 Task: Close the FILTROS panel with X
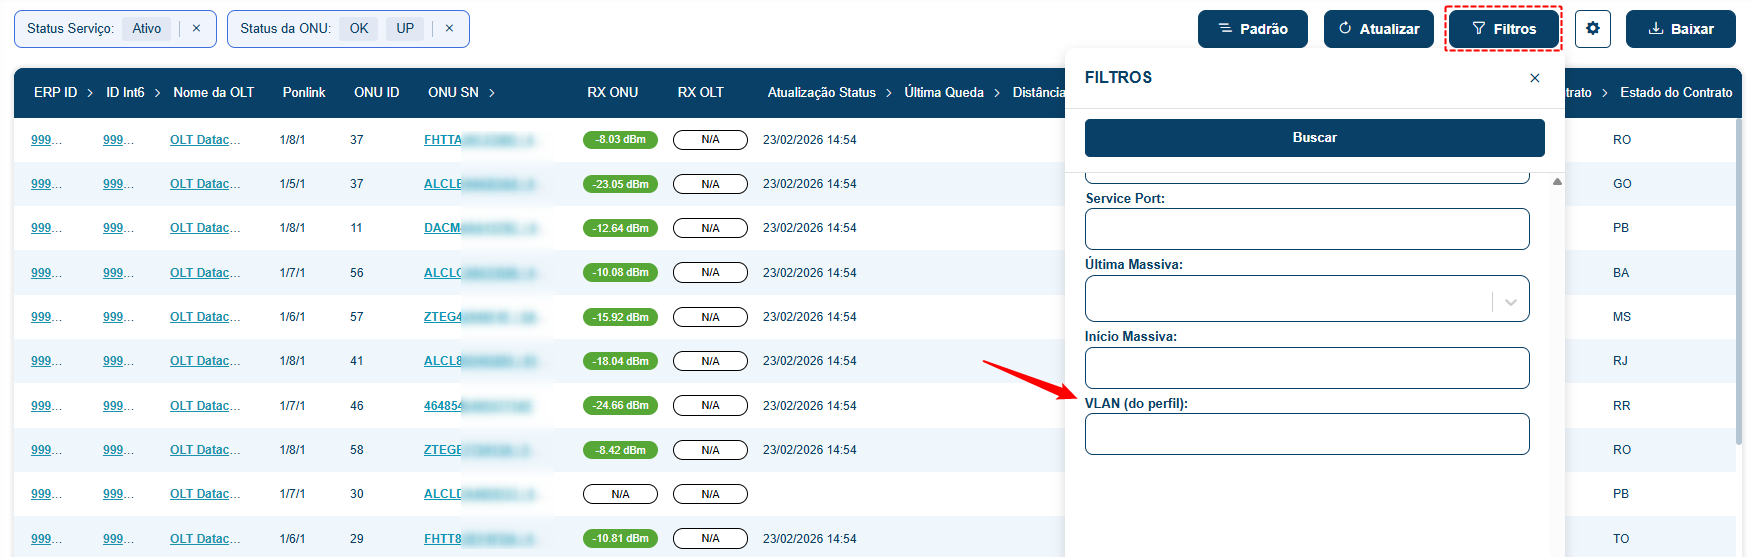pyautogui.click(x=1535, y=78)
